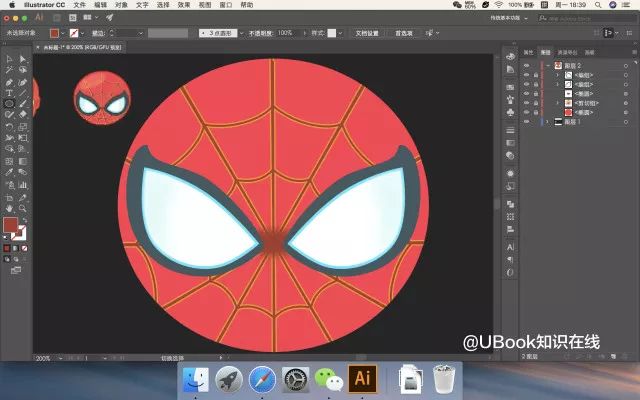Expand the 图层 1 layer arrow
The image size is (640, 400).
pos(548,122)
